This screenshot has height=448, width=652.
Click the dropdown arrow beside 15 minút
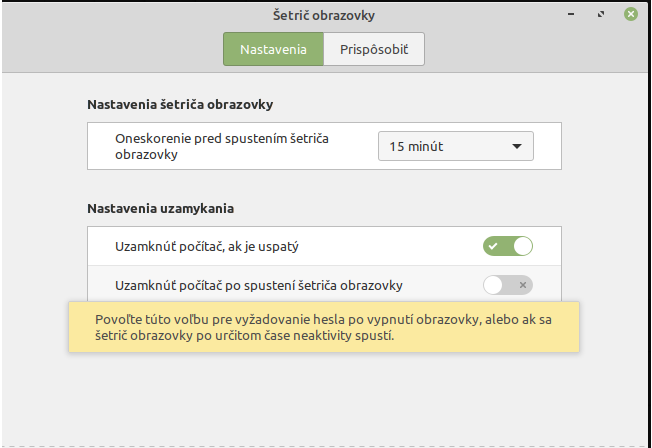pos(517,146)
